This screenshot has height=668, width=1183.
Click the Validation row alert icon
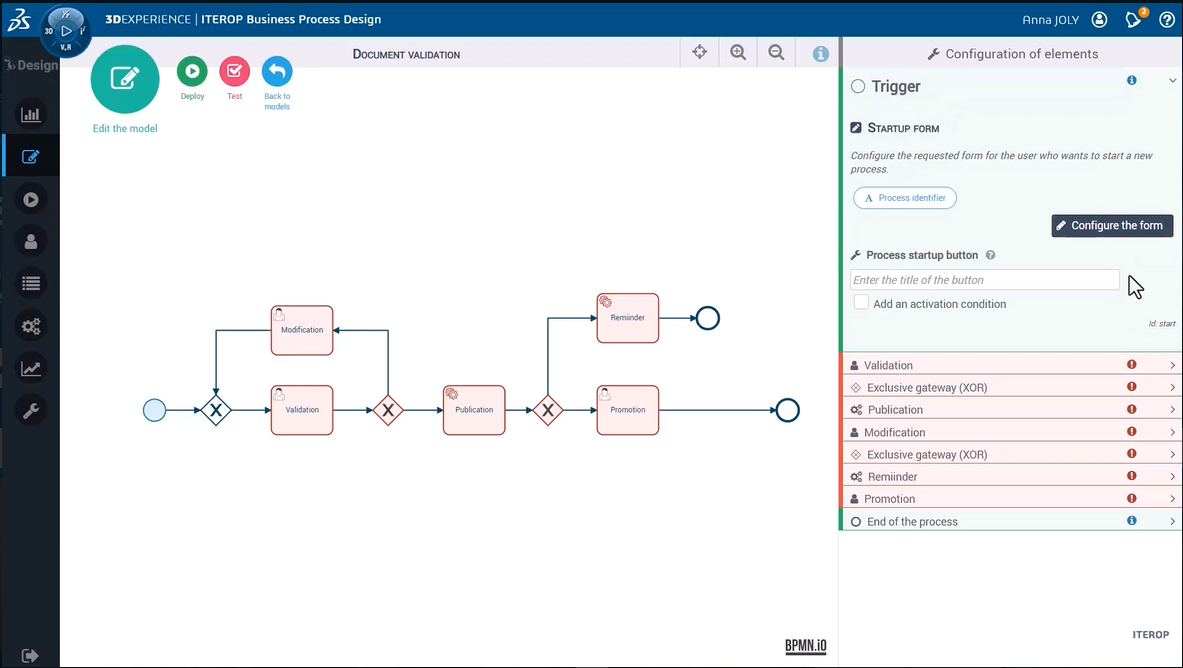tap(1132, 365)
